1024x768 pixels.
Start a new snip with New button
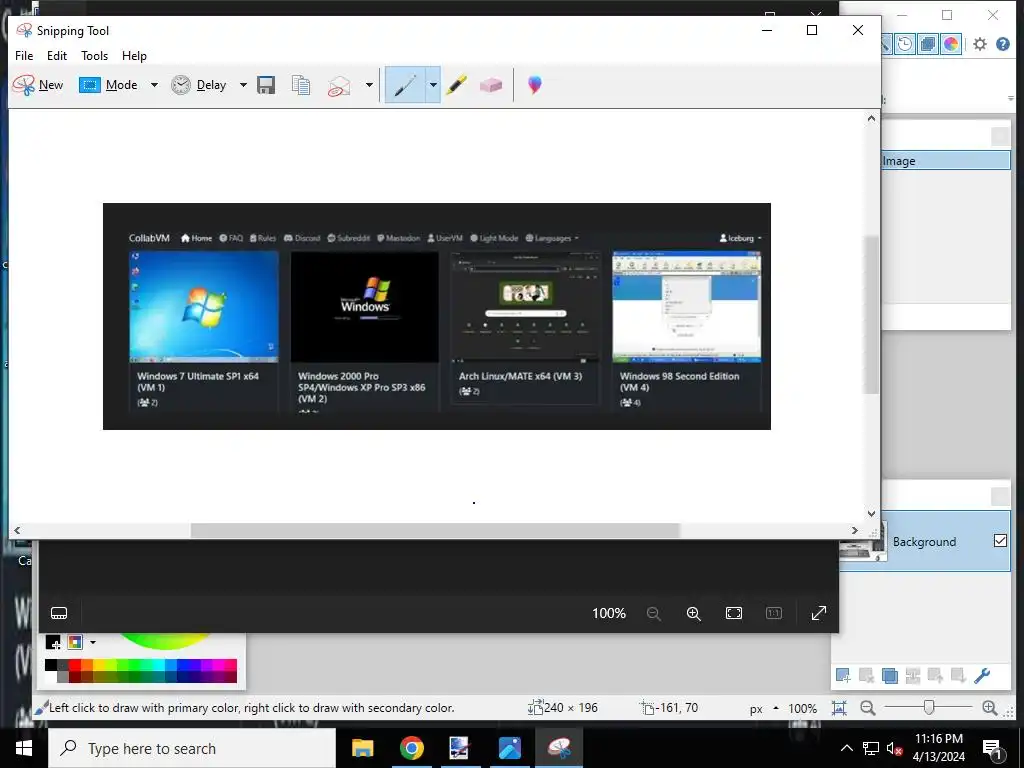(x=38, y=85)
